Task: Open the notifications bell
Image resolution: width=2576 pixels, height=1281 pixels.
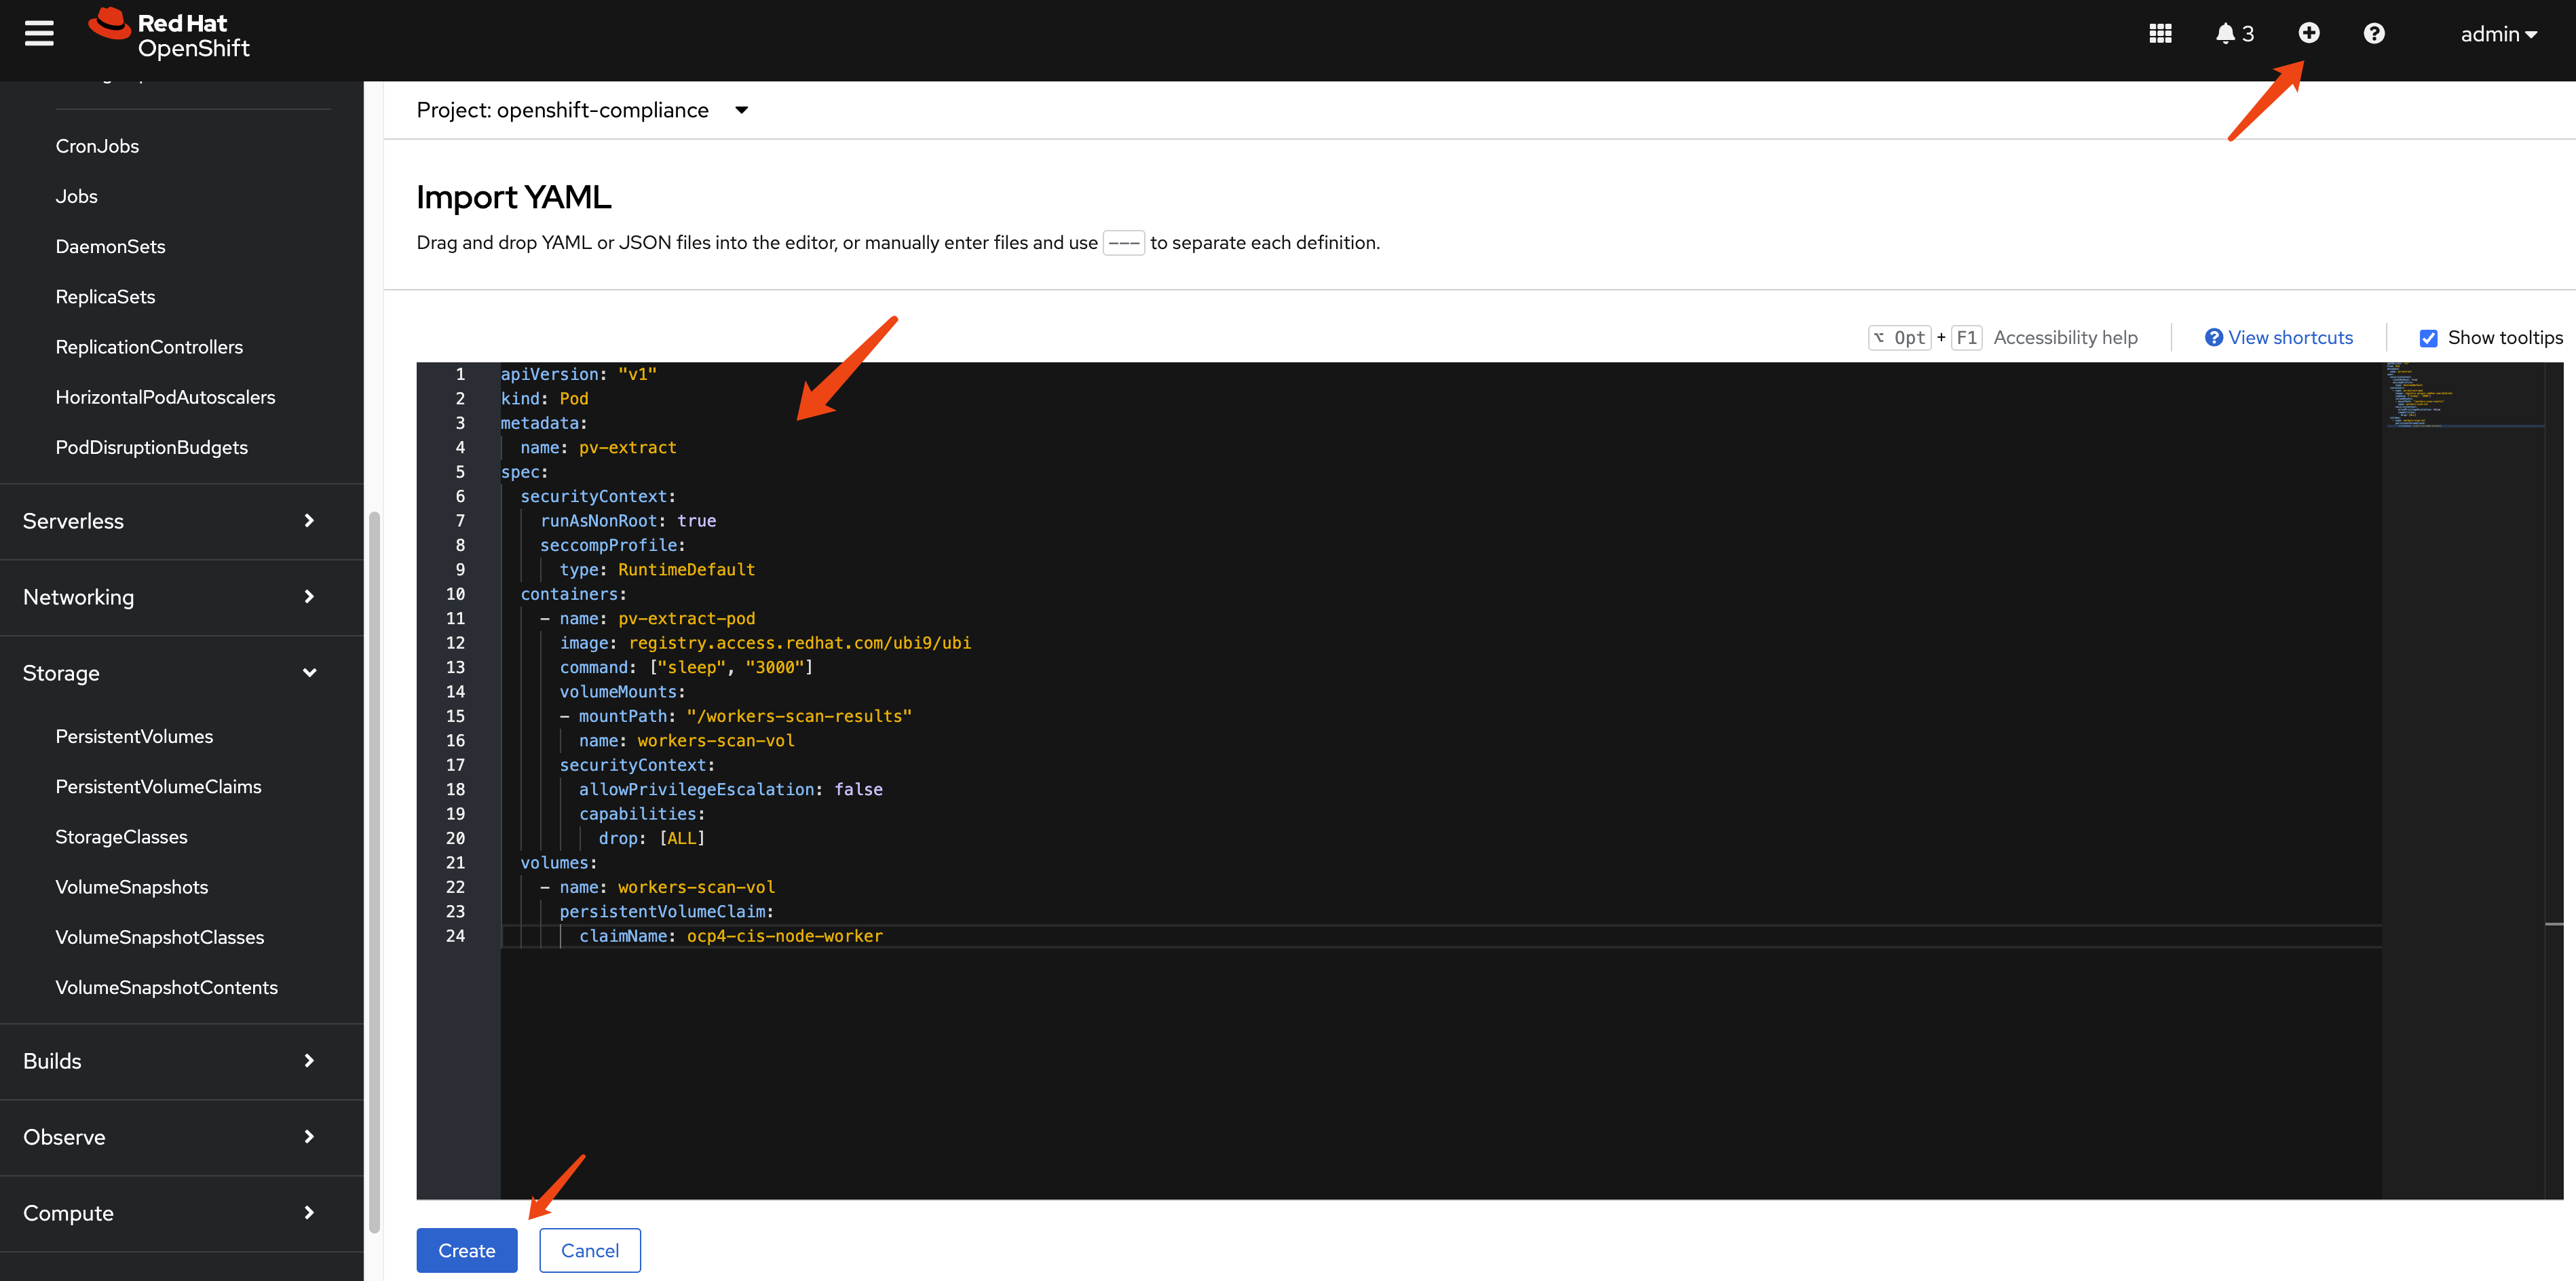Action: (x=2226, y=34)
